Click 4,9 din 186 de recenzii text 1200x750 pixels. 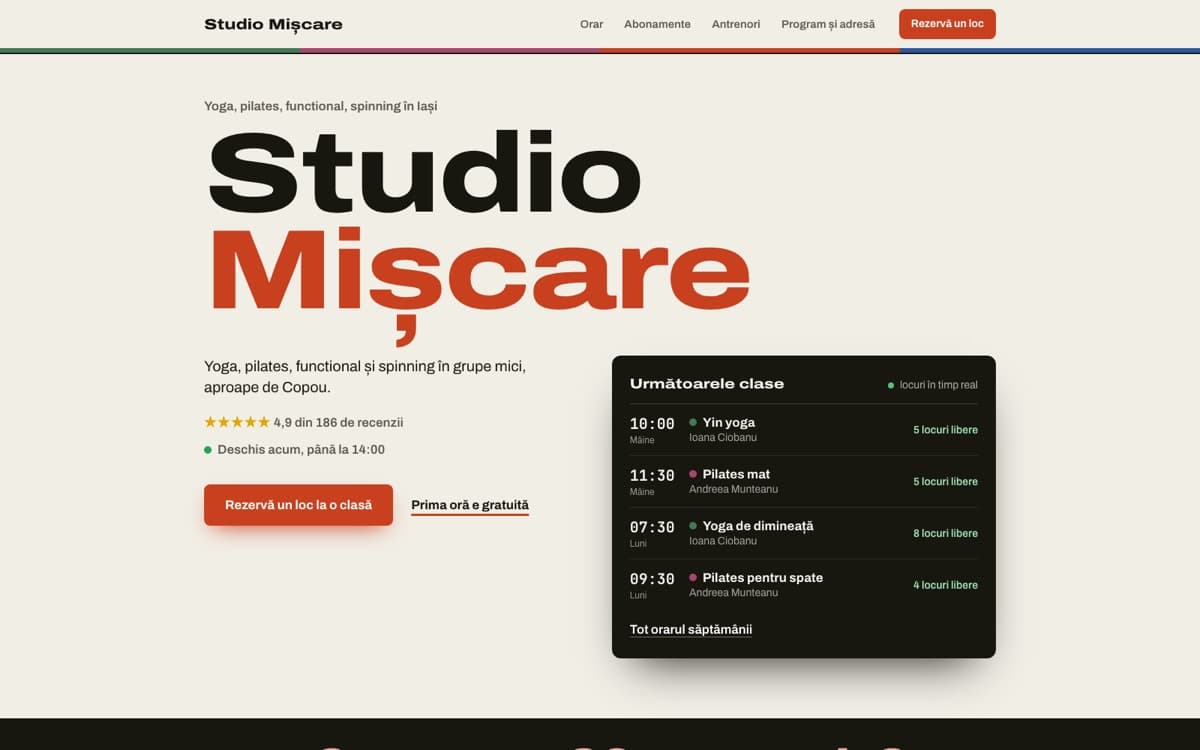338,423
